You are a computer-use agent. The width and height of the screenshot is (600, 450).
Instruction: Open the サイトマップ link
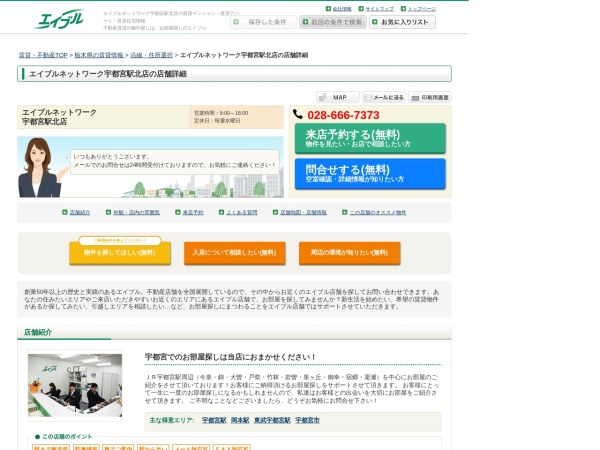(379, 9)
